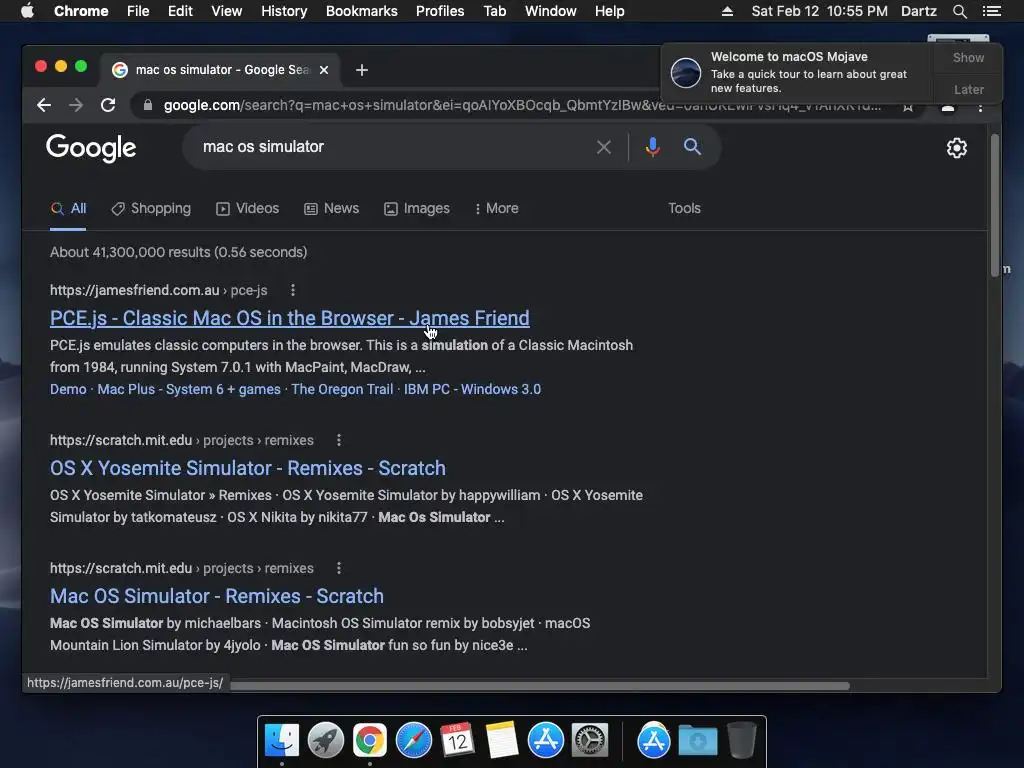
Task: Open Safari from the Dock
Action: (413, 741)
